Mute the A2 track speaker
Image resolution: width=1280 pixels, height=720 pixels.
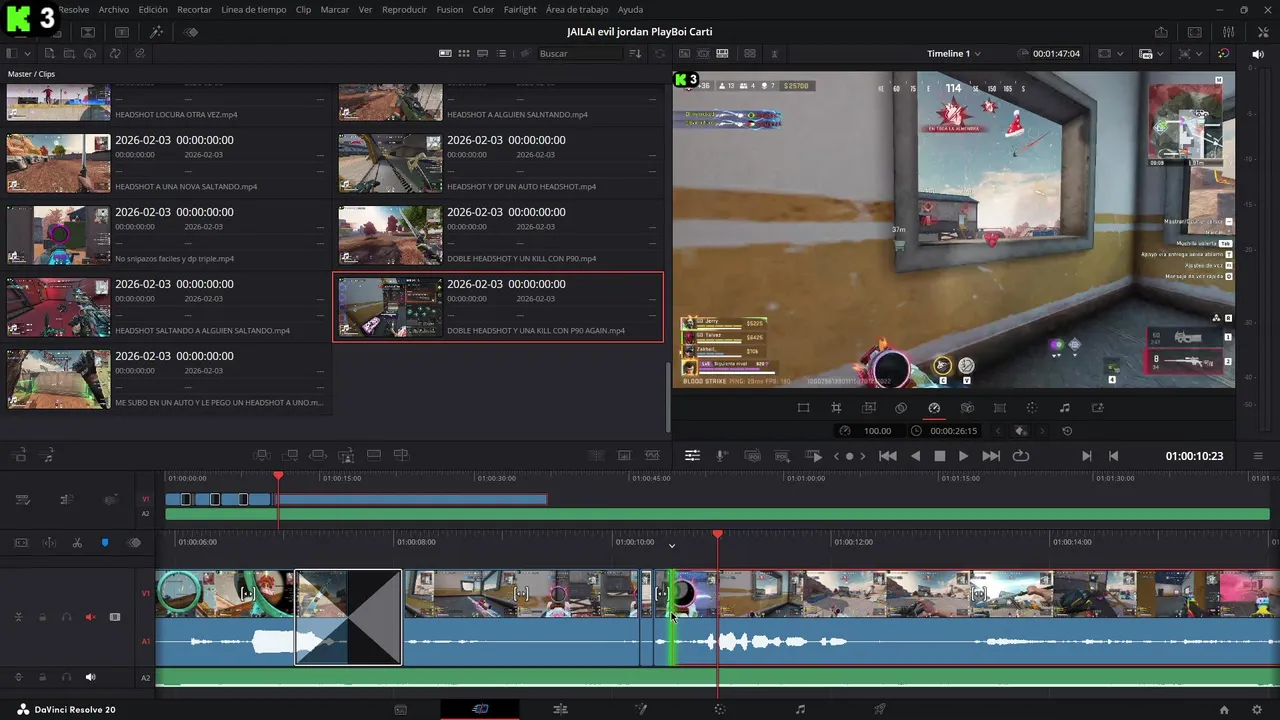tap(90, 677)
